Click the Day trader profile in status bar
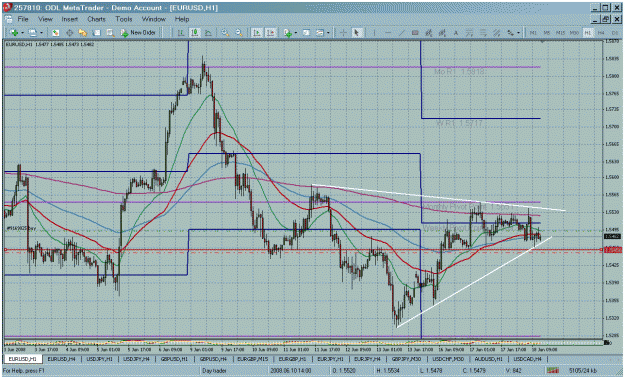Viewport: 625px width, 377px height. (214, 371)
